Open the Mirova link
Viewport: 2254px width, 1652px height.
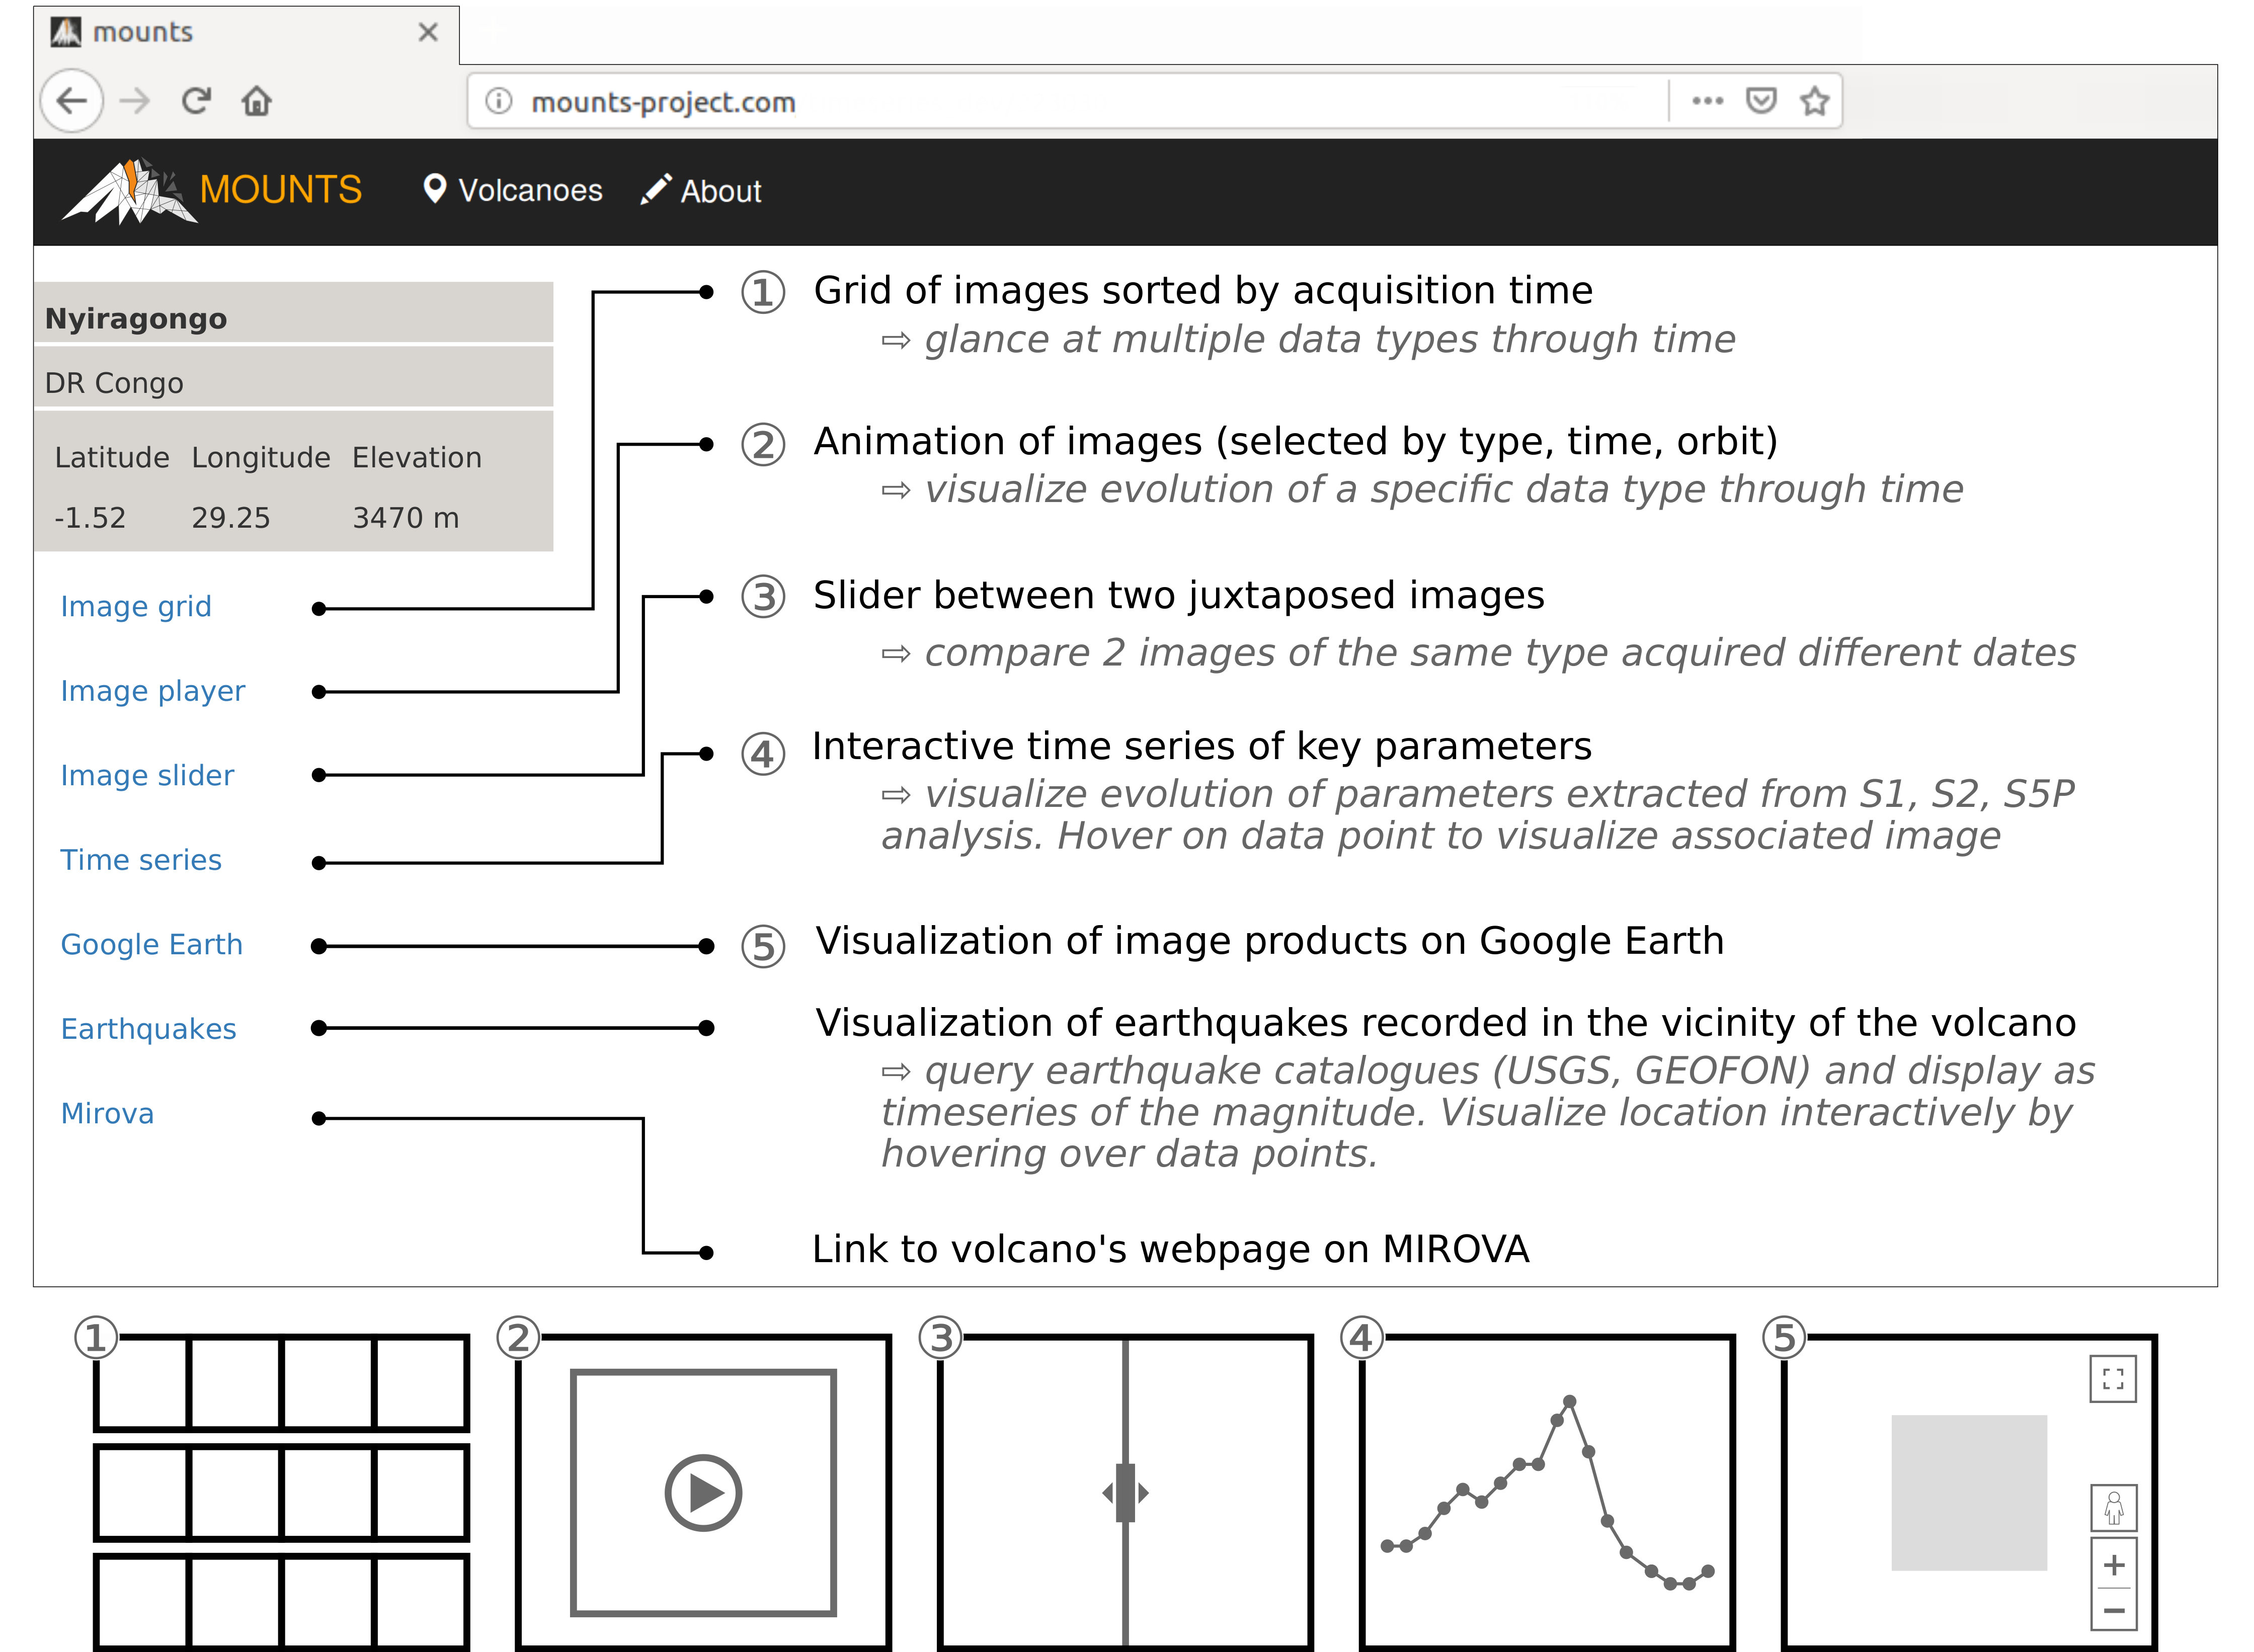point(108,1114)
